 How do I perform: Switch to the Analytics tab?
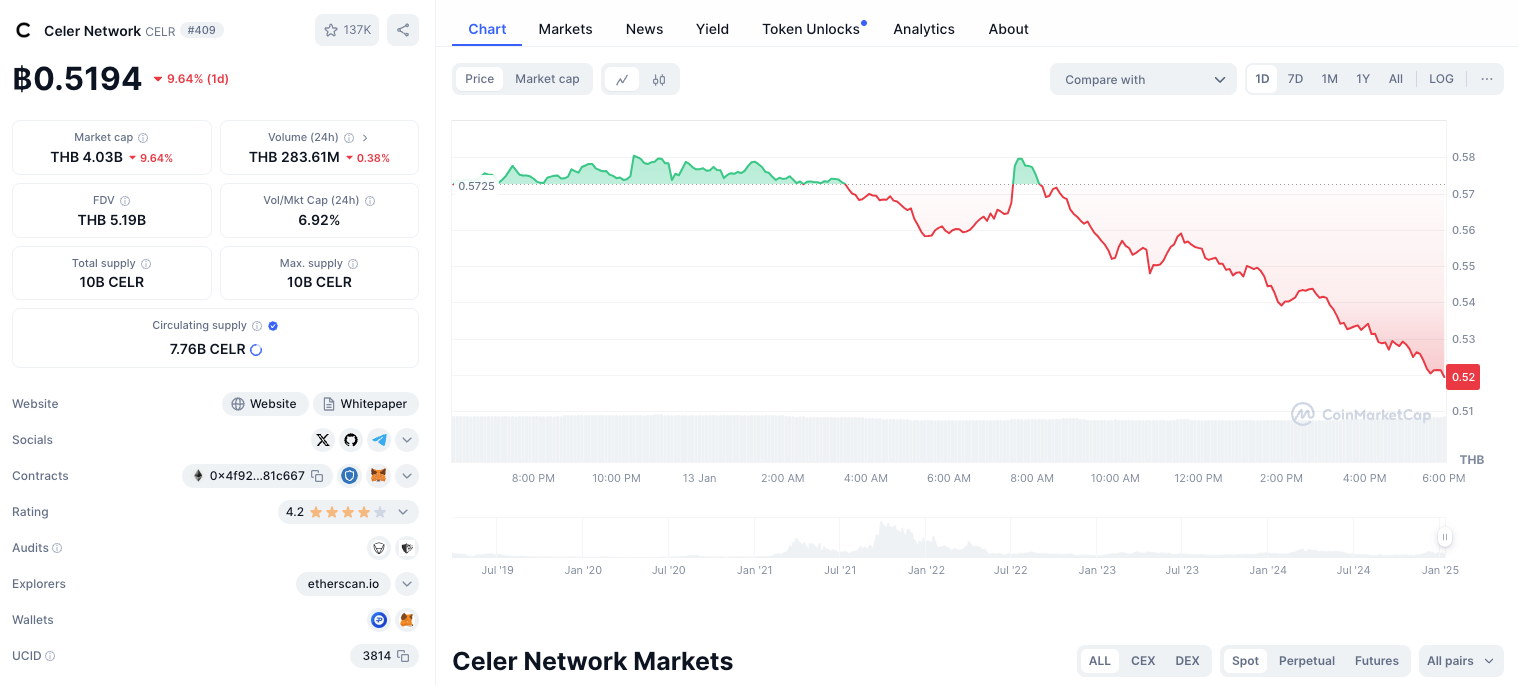pos(924,29)
